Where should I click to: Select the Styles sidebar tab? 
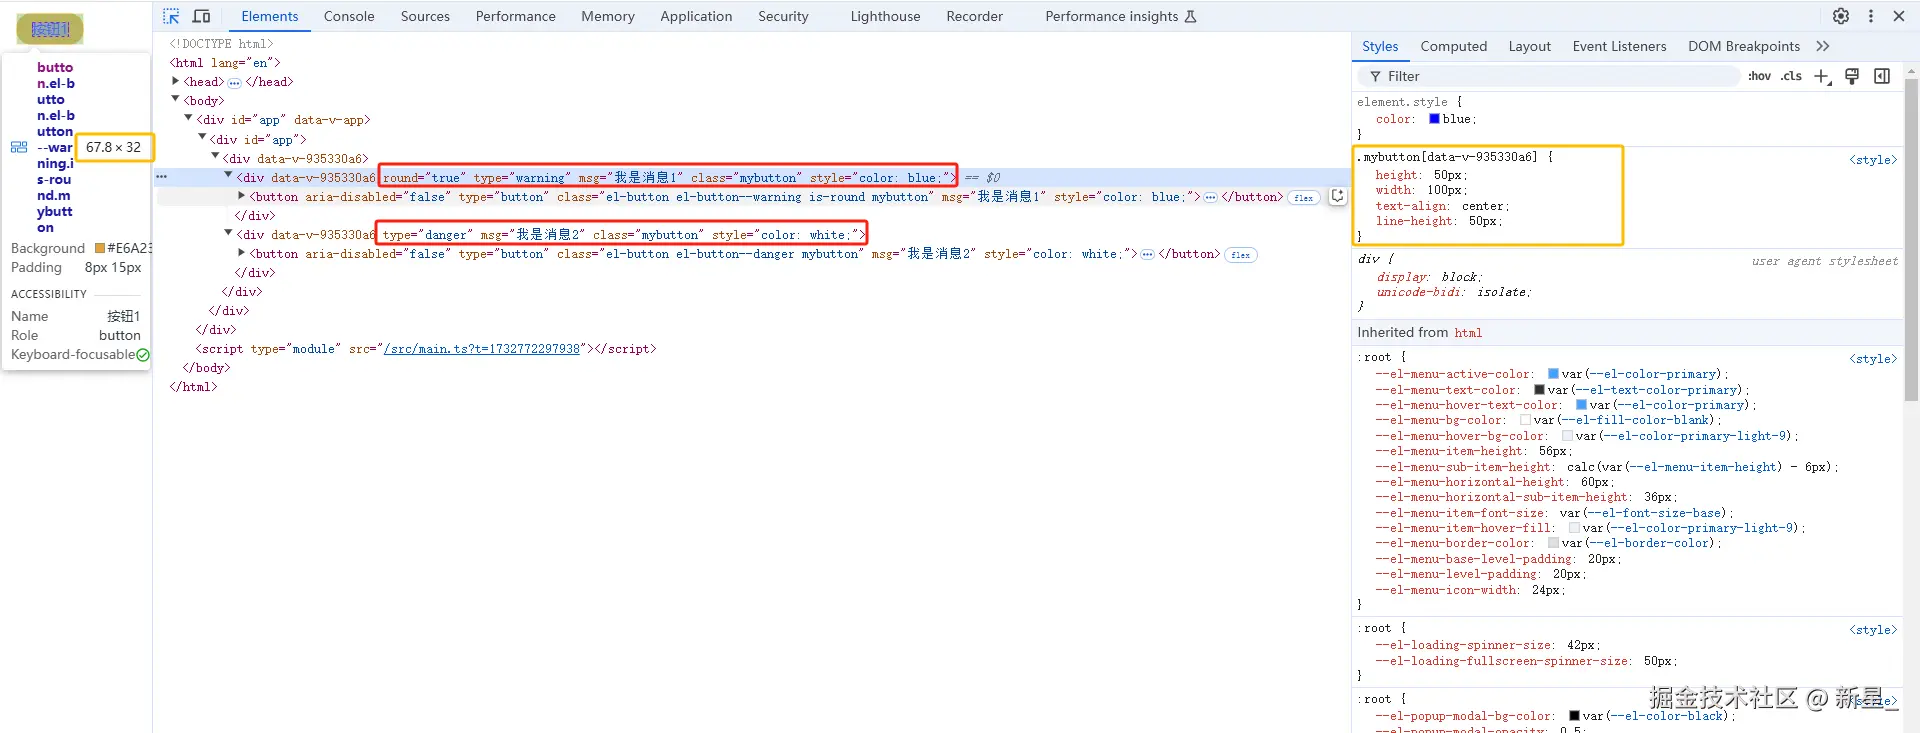(x=1380, y=46)
